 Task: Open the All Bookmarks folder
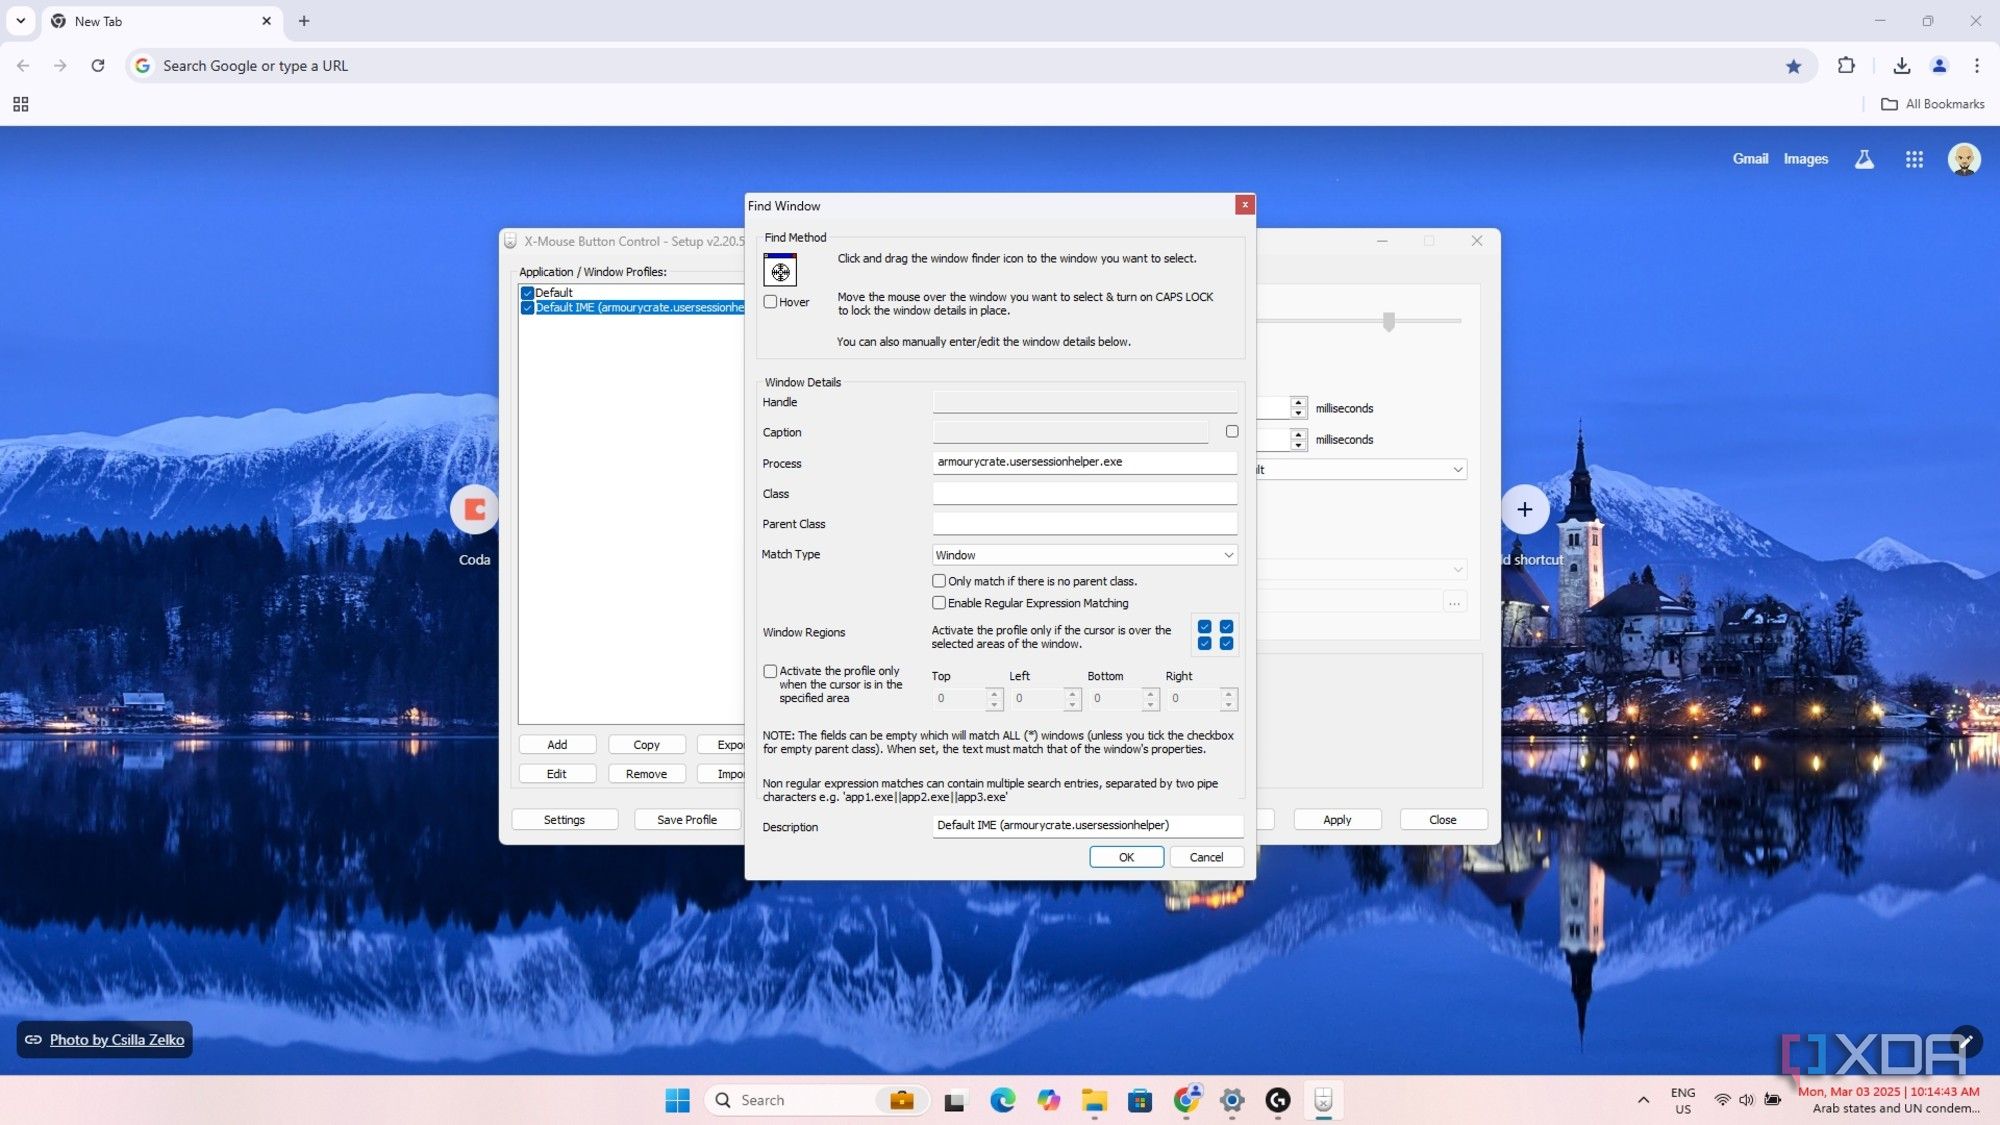pos(1933,104)
